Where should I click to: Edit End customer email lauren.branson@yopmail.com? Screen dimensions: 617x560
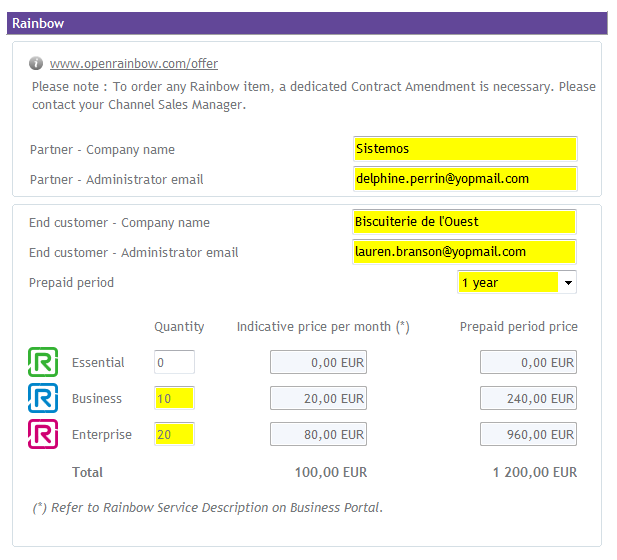click(x=464, y=251)
